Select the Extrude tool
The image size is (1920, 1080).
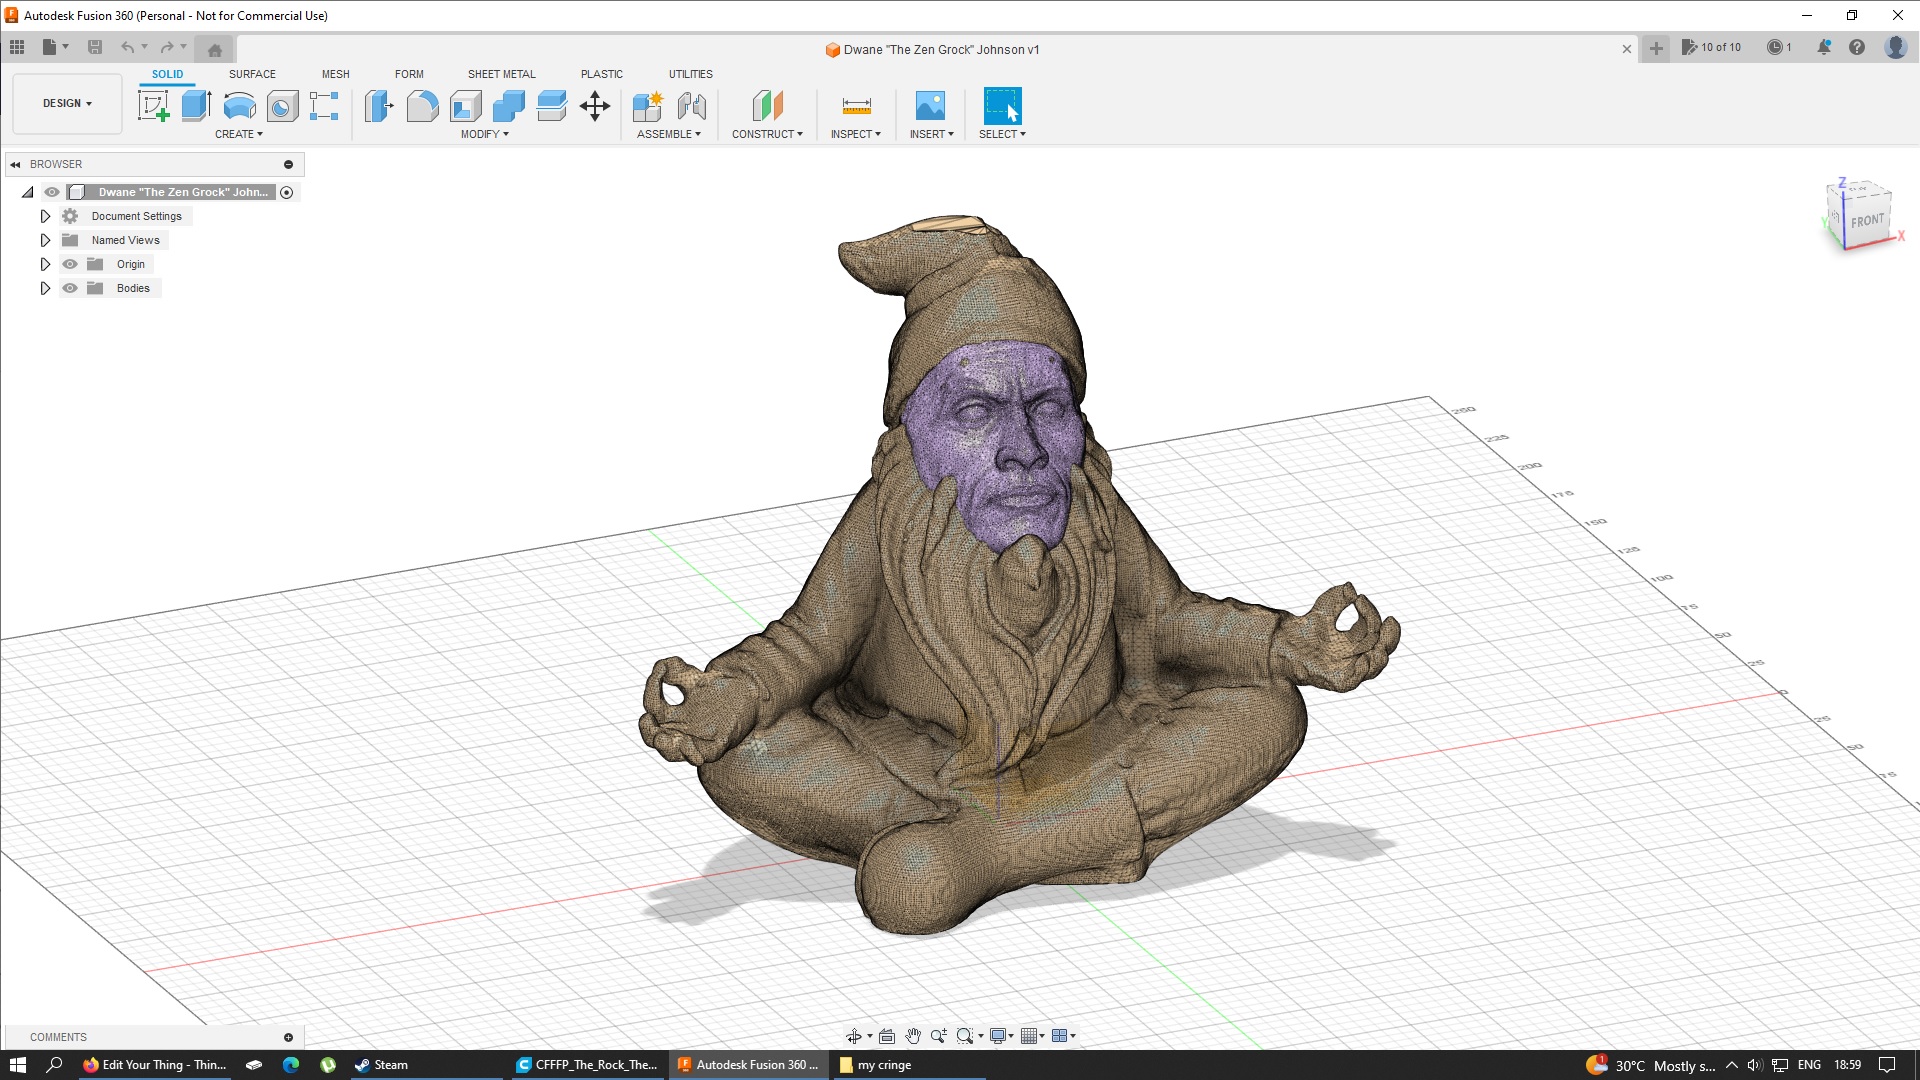click(x=196, y=106)
